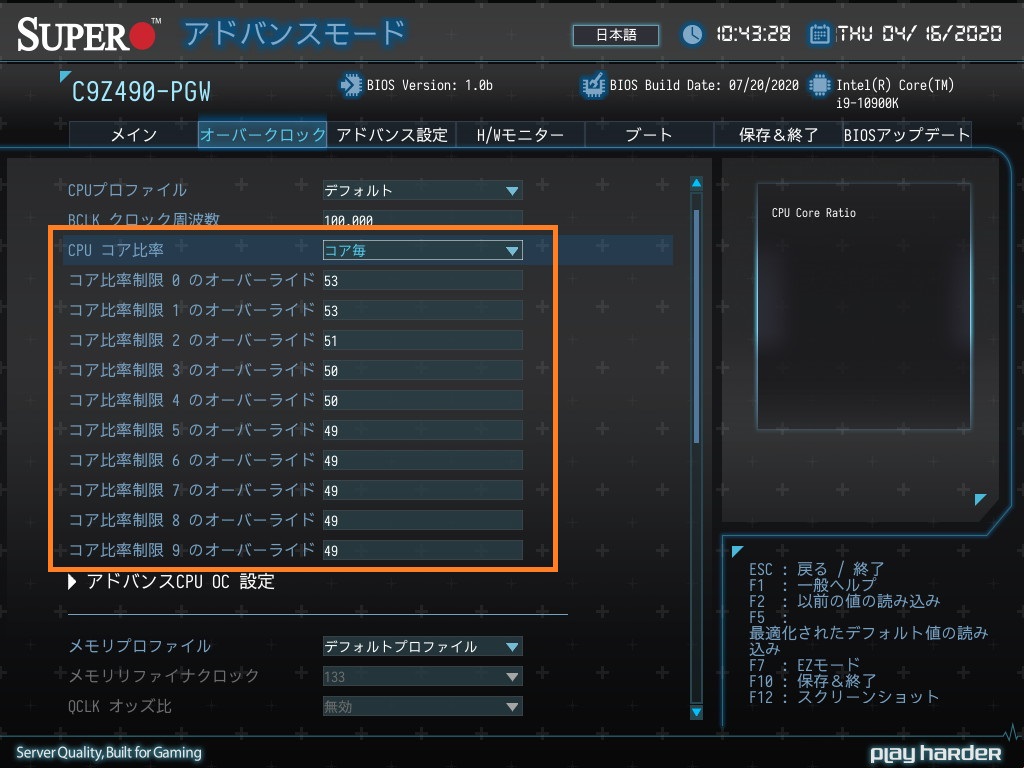Edit the core ratio limit 0 override field
1024x768 pixels.
tap(423, 281)
